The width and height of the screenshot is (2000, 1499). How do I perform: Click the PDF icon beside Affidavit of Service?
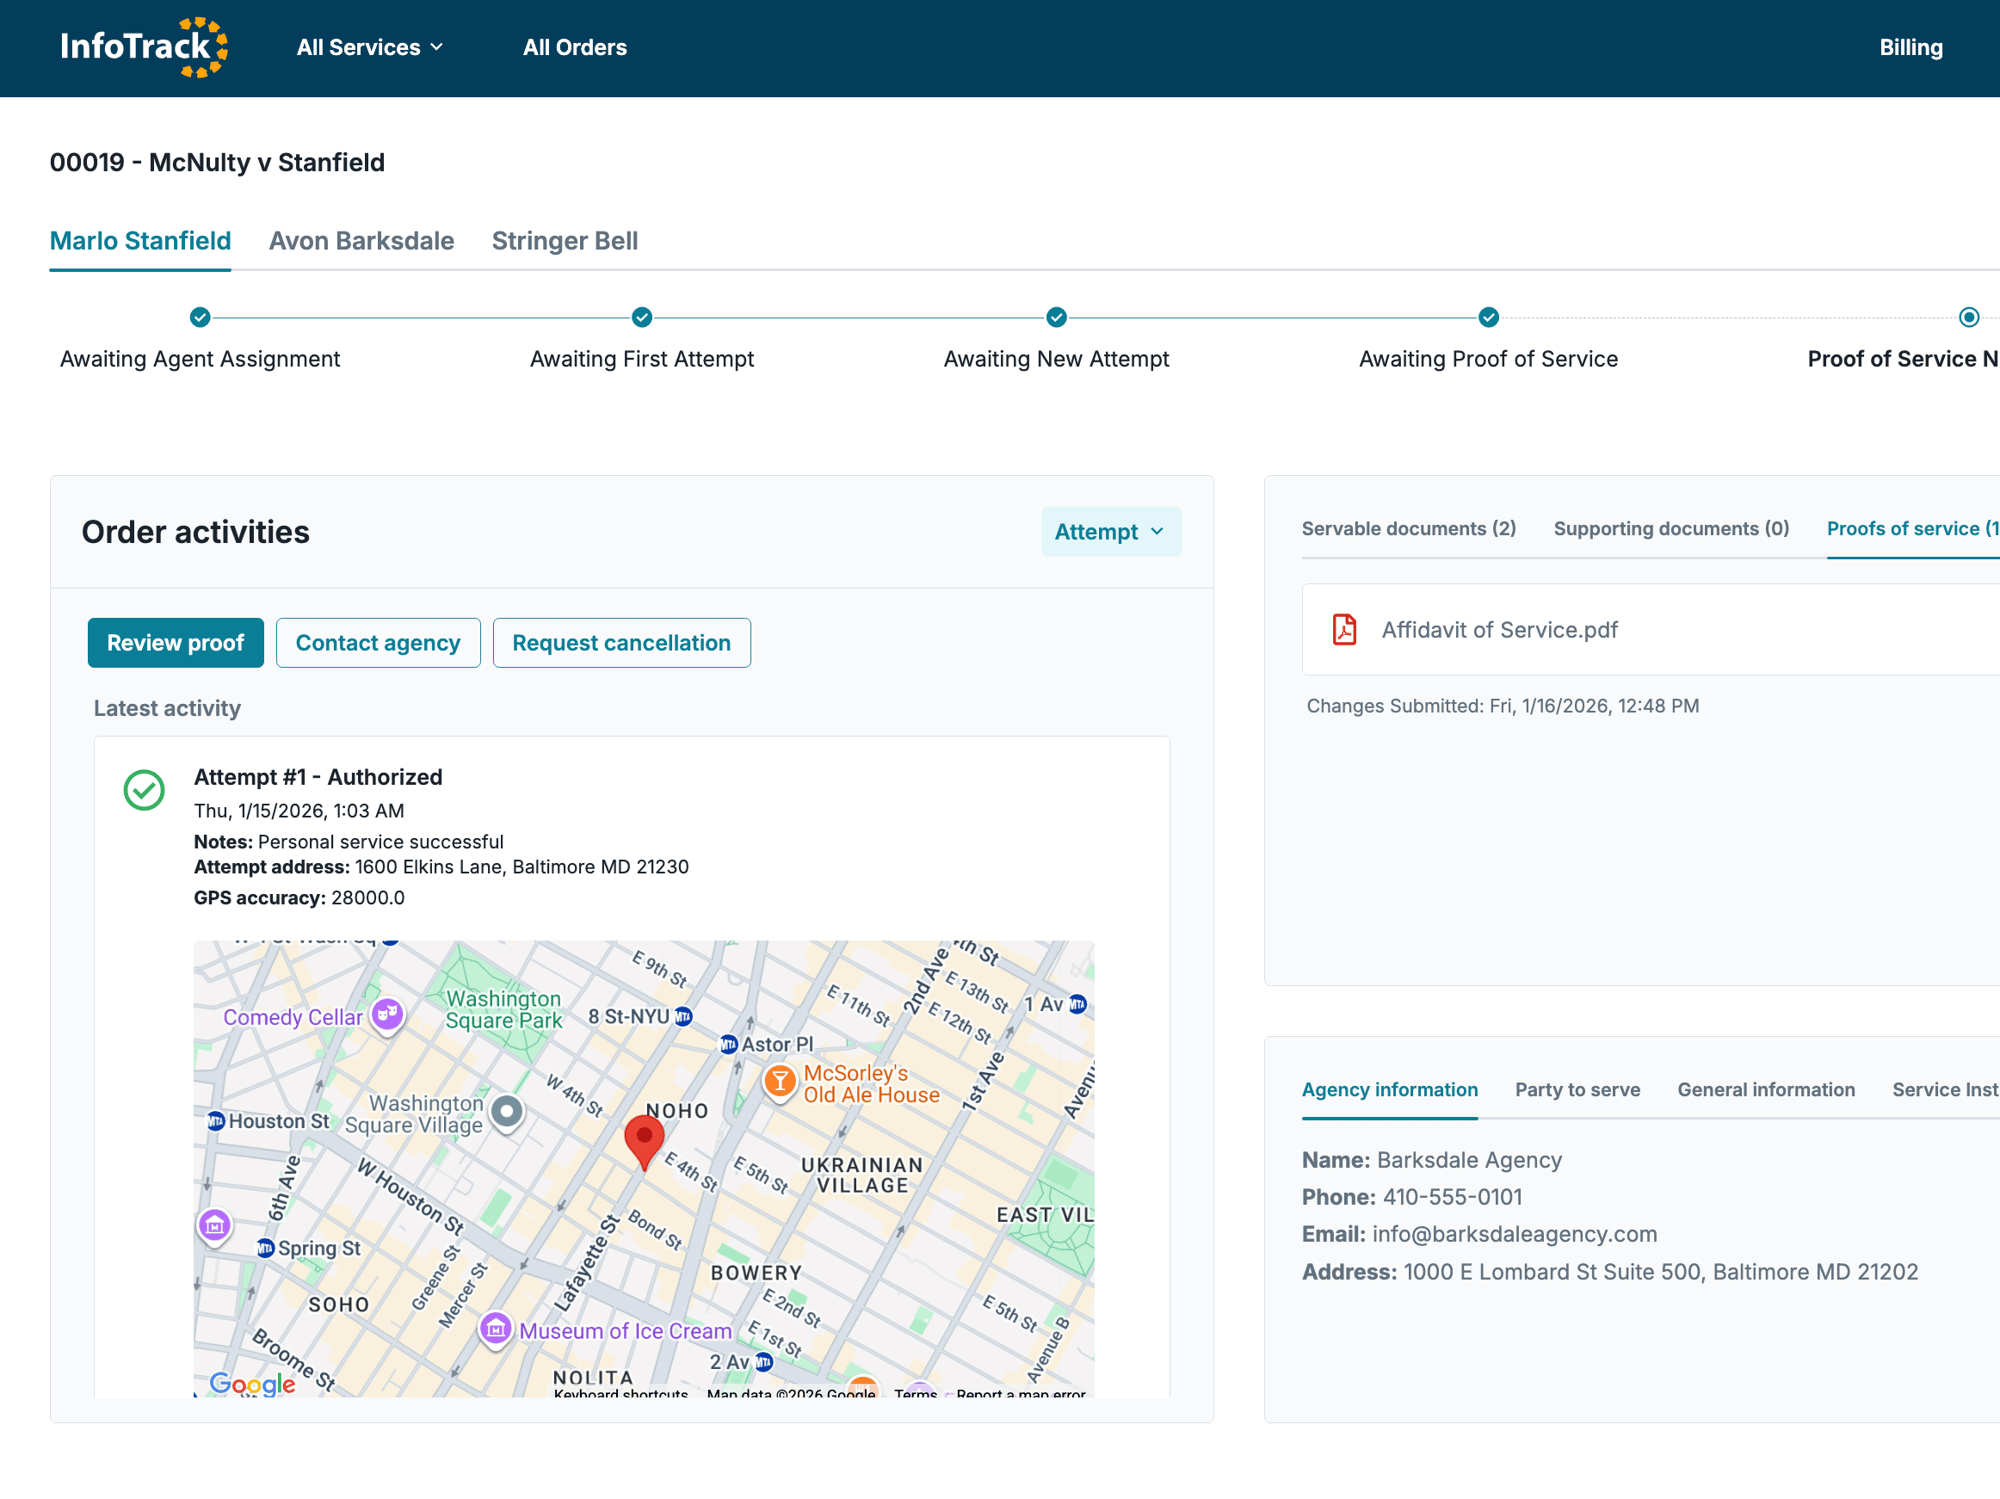(x=1344, y=629)
